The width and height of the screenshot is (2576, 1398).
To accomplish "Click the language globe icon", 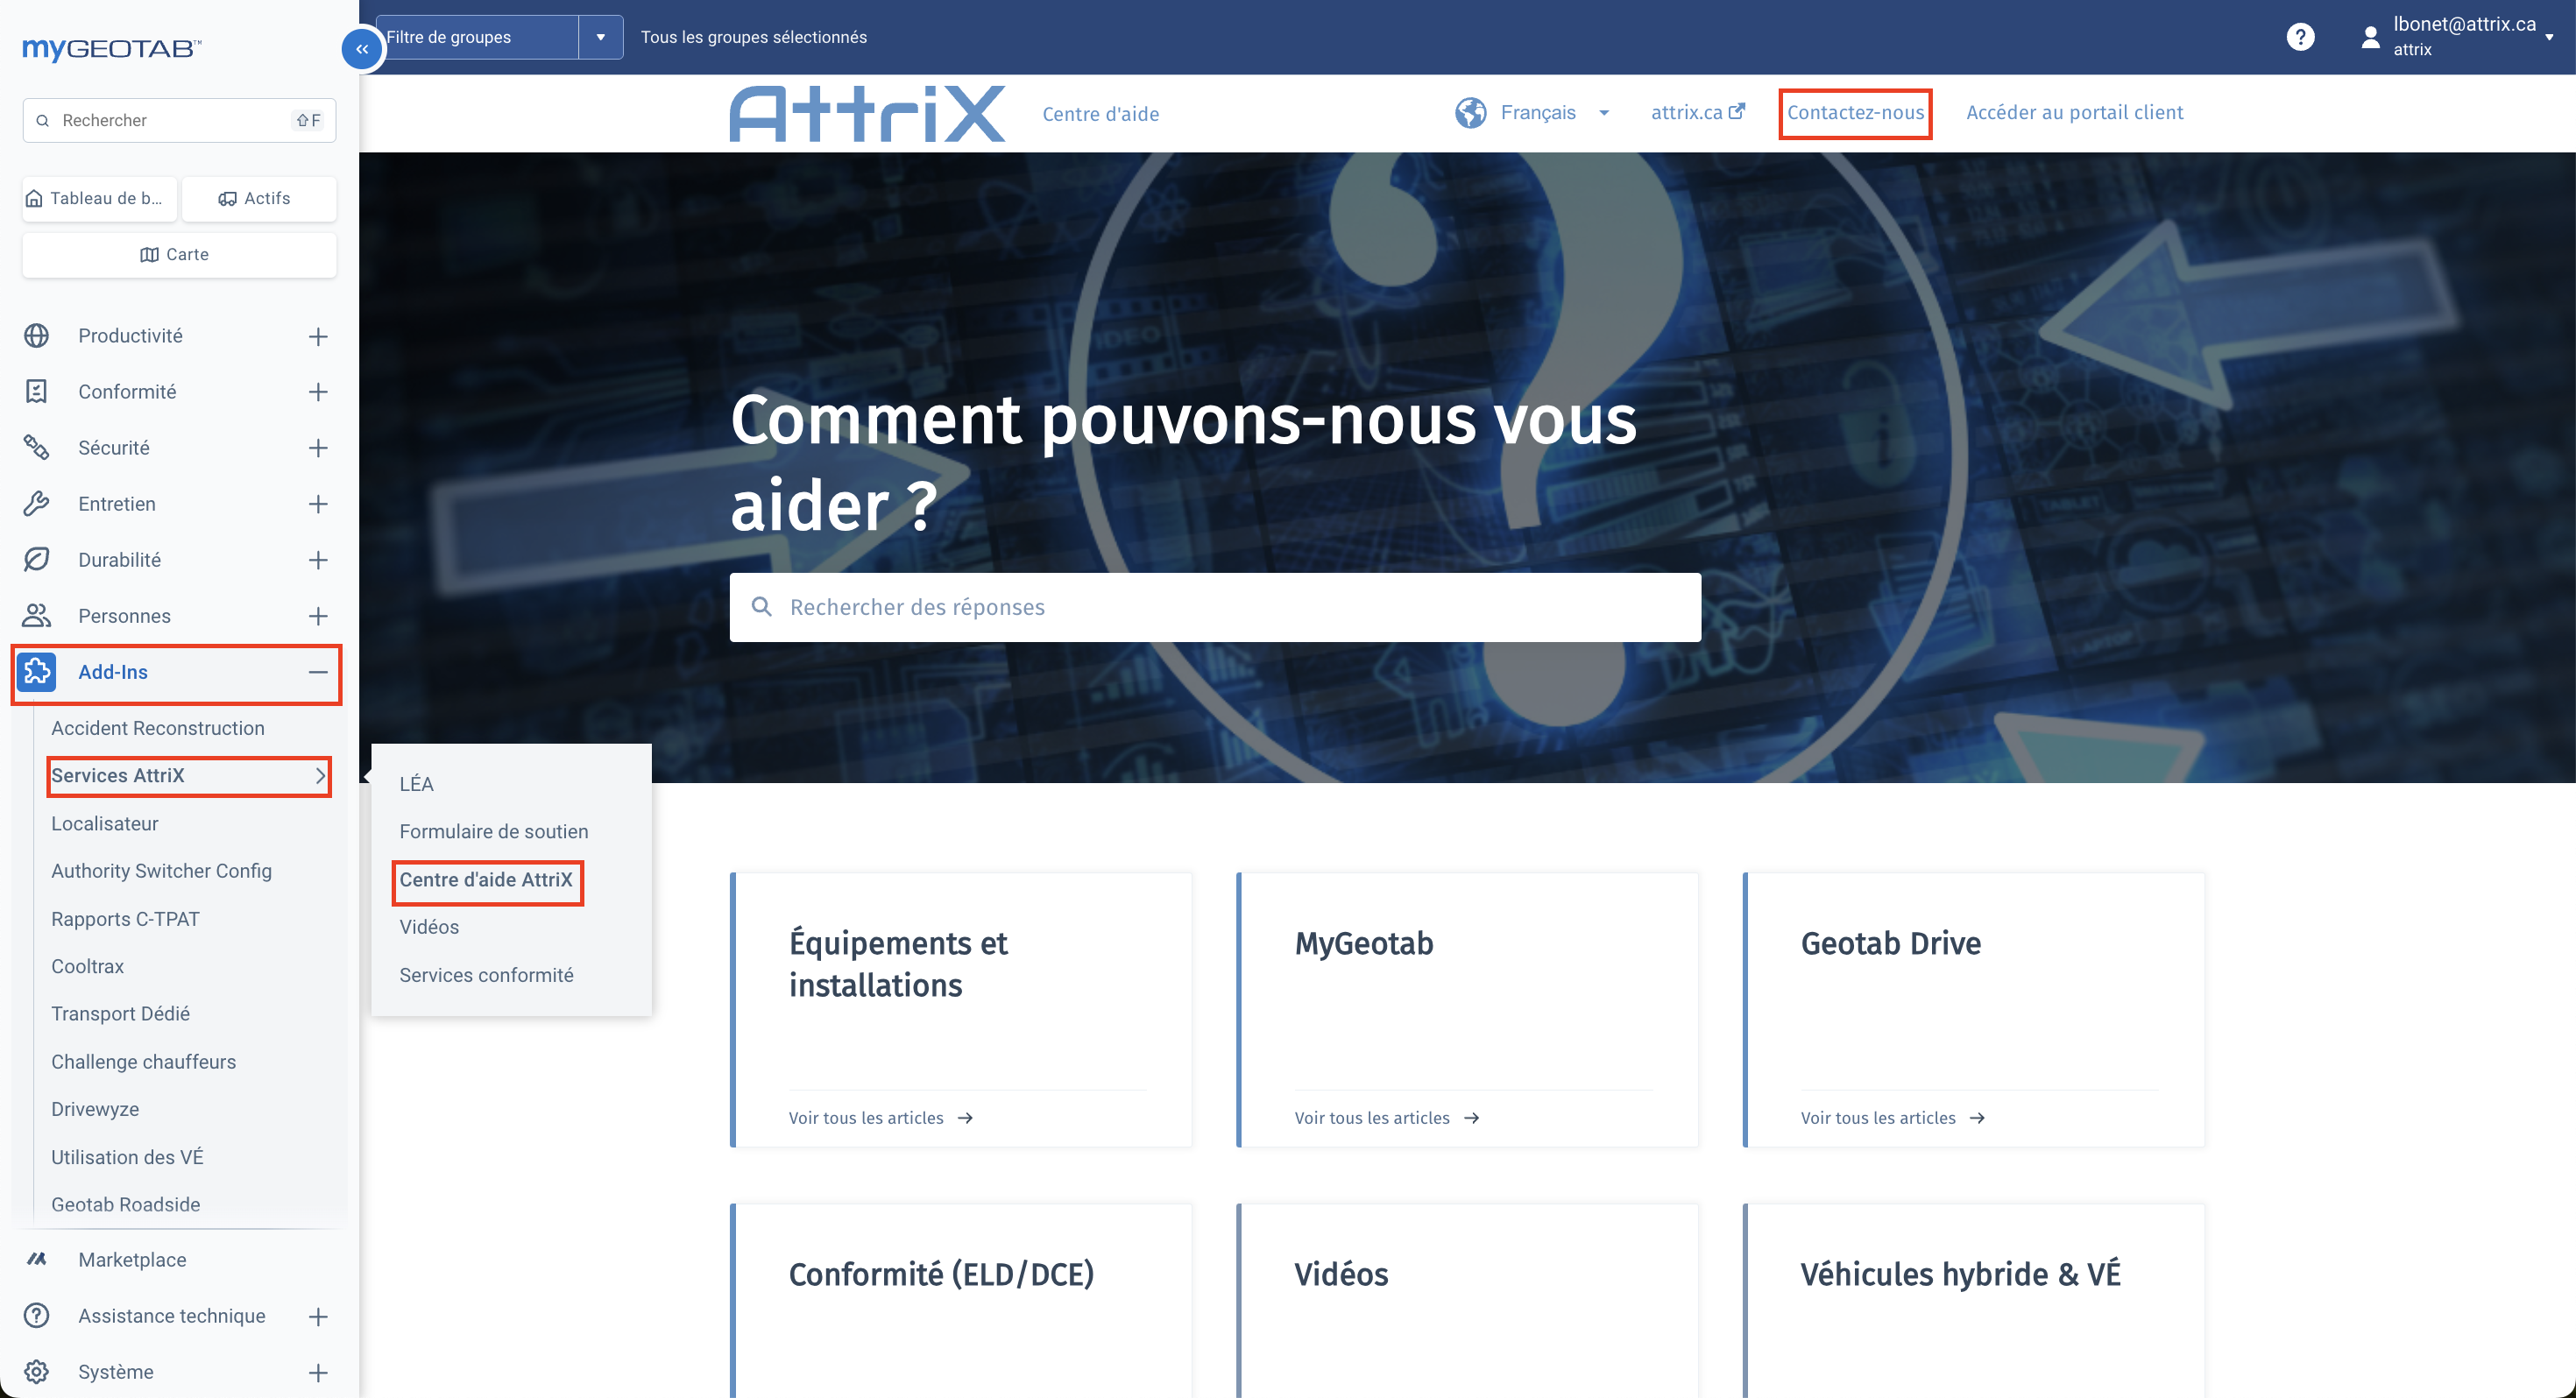I will click(x=1470, y=113).
